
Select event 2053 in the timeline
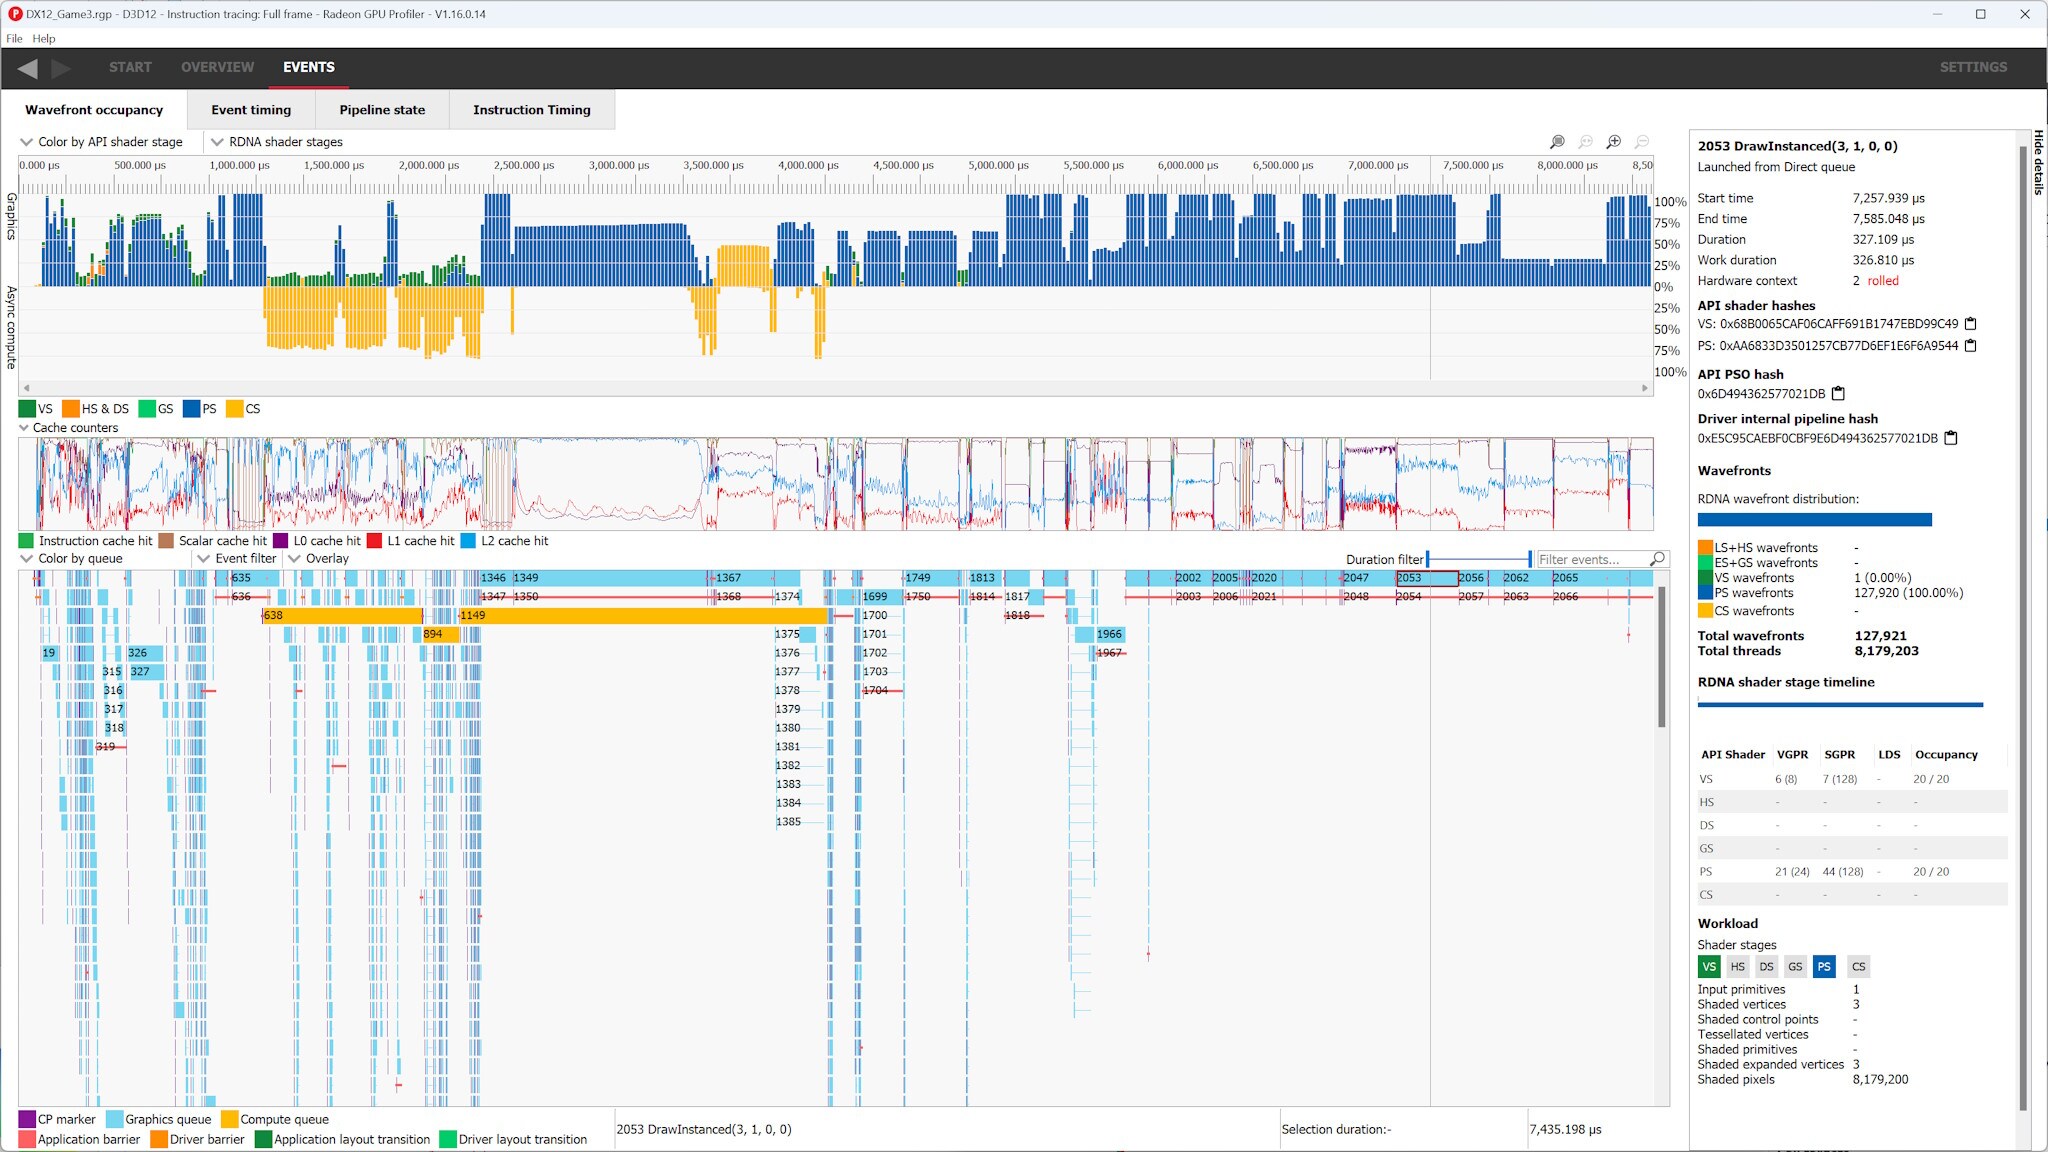[1426, 578]
